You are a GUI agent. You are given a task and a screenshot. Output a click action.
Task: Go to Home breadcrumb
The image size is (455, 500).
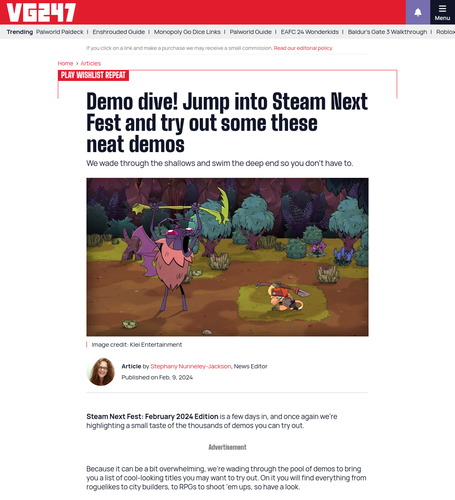click(65, 63)
